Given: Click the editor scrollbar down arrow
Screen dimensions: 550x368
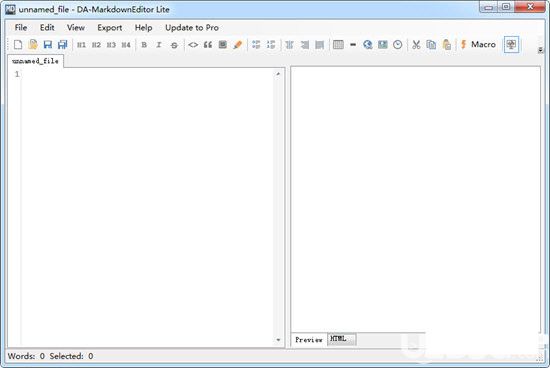Looking at the screenshot, I should click(278, 340).
